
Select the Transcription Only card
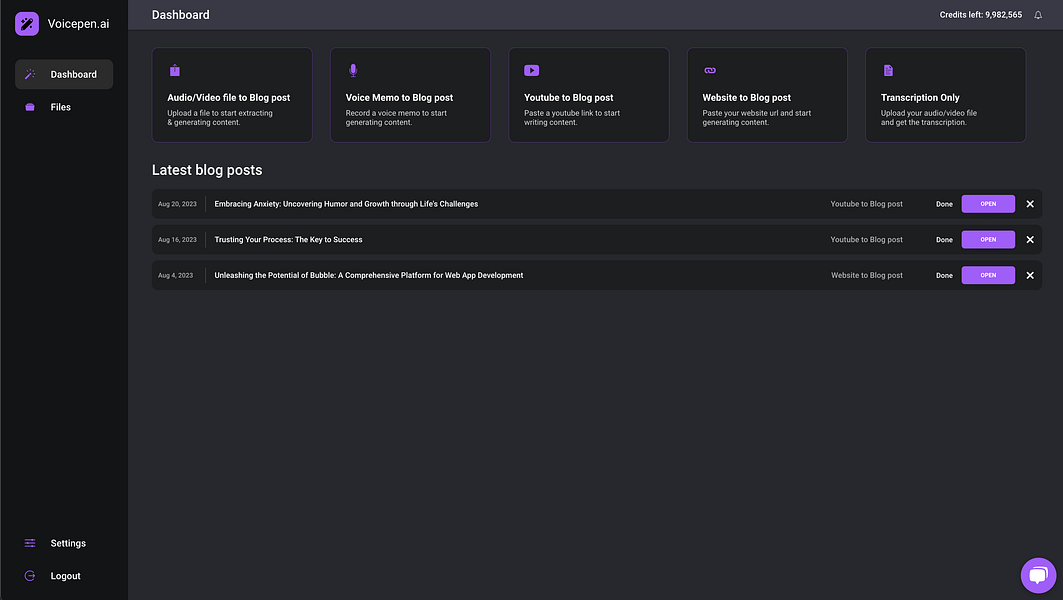pos(945,95)
